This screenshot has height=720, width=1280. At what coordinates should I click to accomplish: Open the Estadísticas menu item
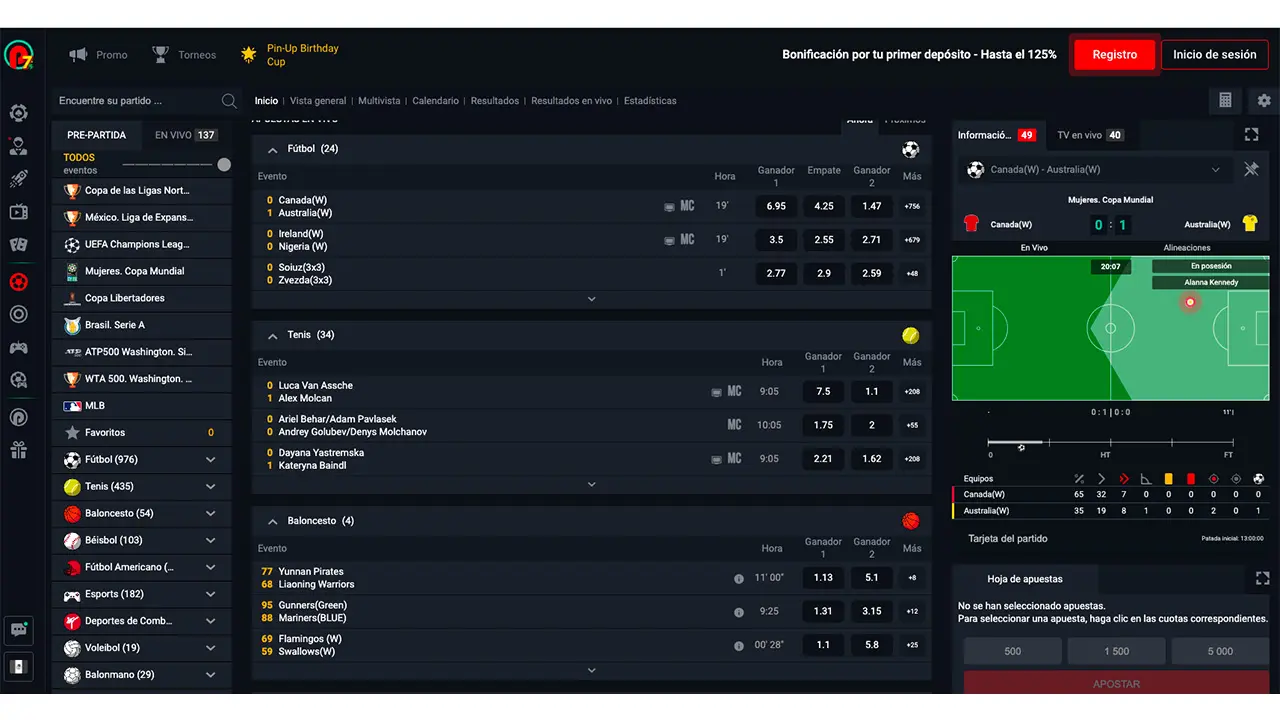(x=650, y=101)
